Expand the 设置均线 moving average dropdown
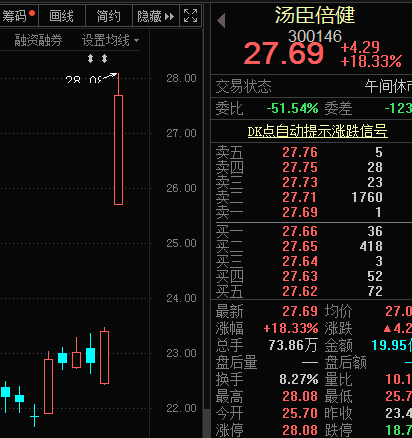The image size is (412, 438). 110,40
